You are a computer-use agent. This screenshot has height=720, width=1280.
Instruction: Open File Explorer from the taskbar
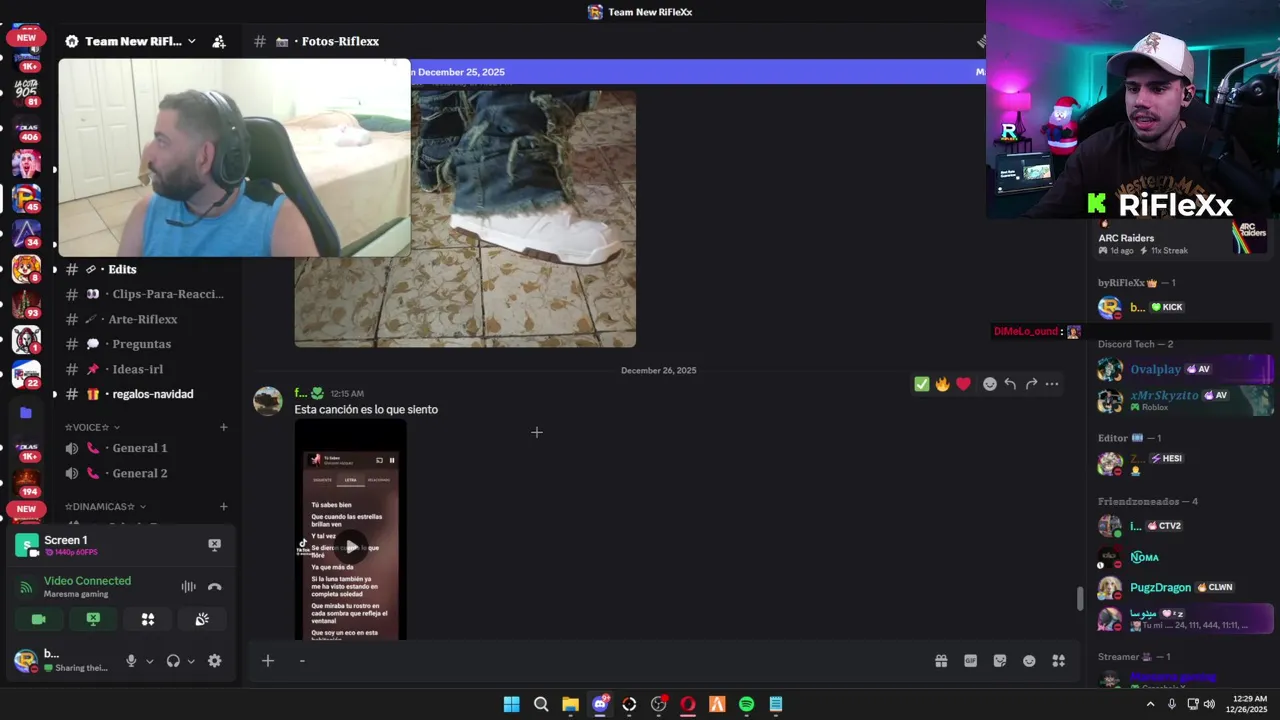coord(570,704)
